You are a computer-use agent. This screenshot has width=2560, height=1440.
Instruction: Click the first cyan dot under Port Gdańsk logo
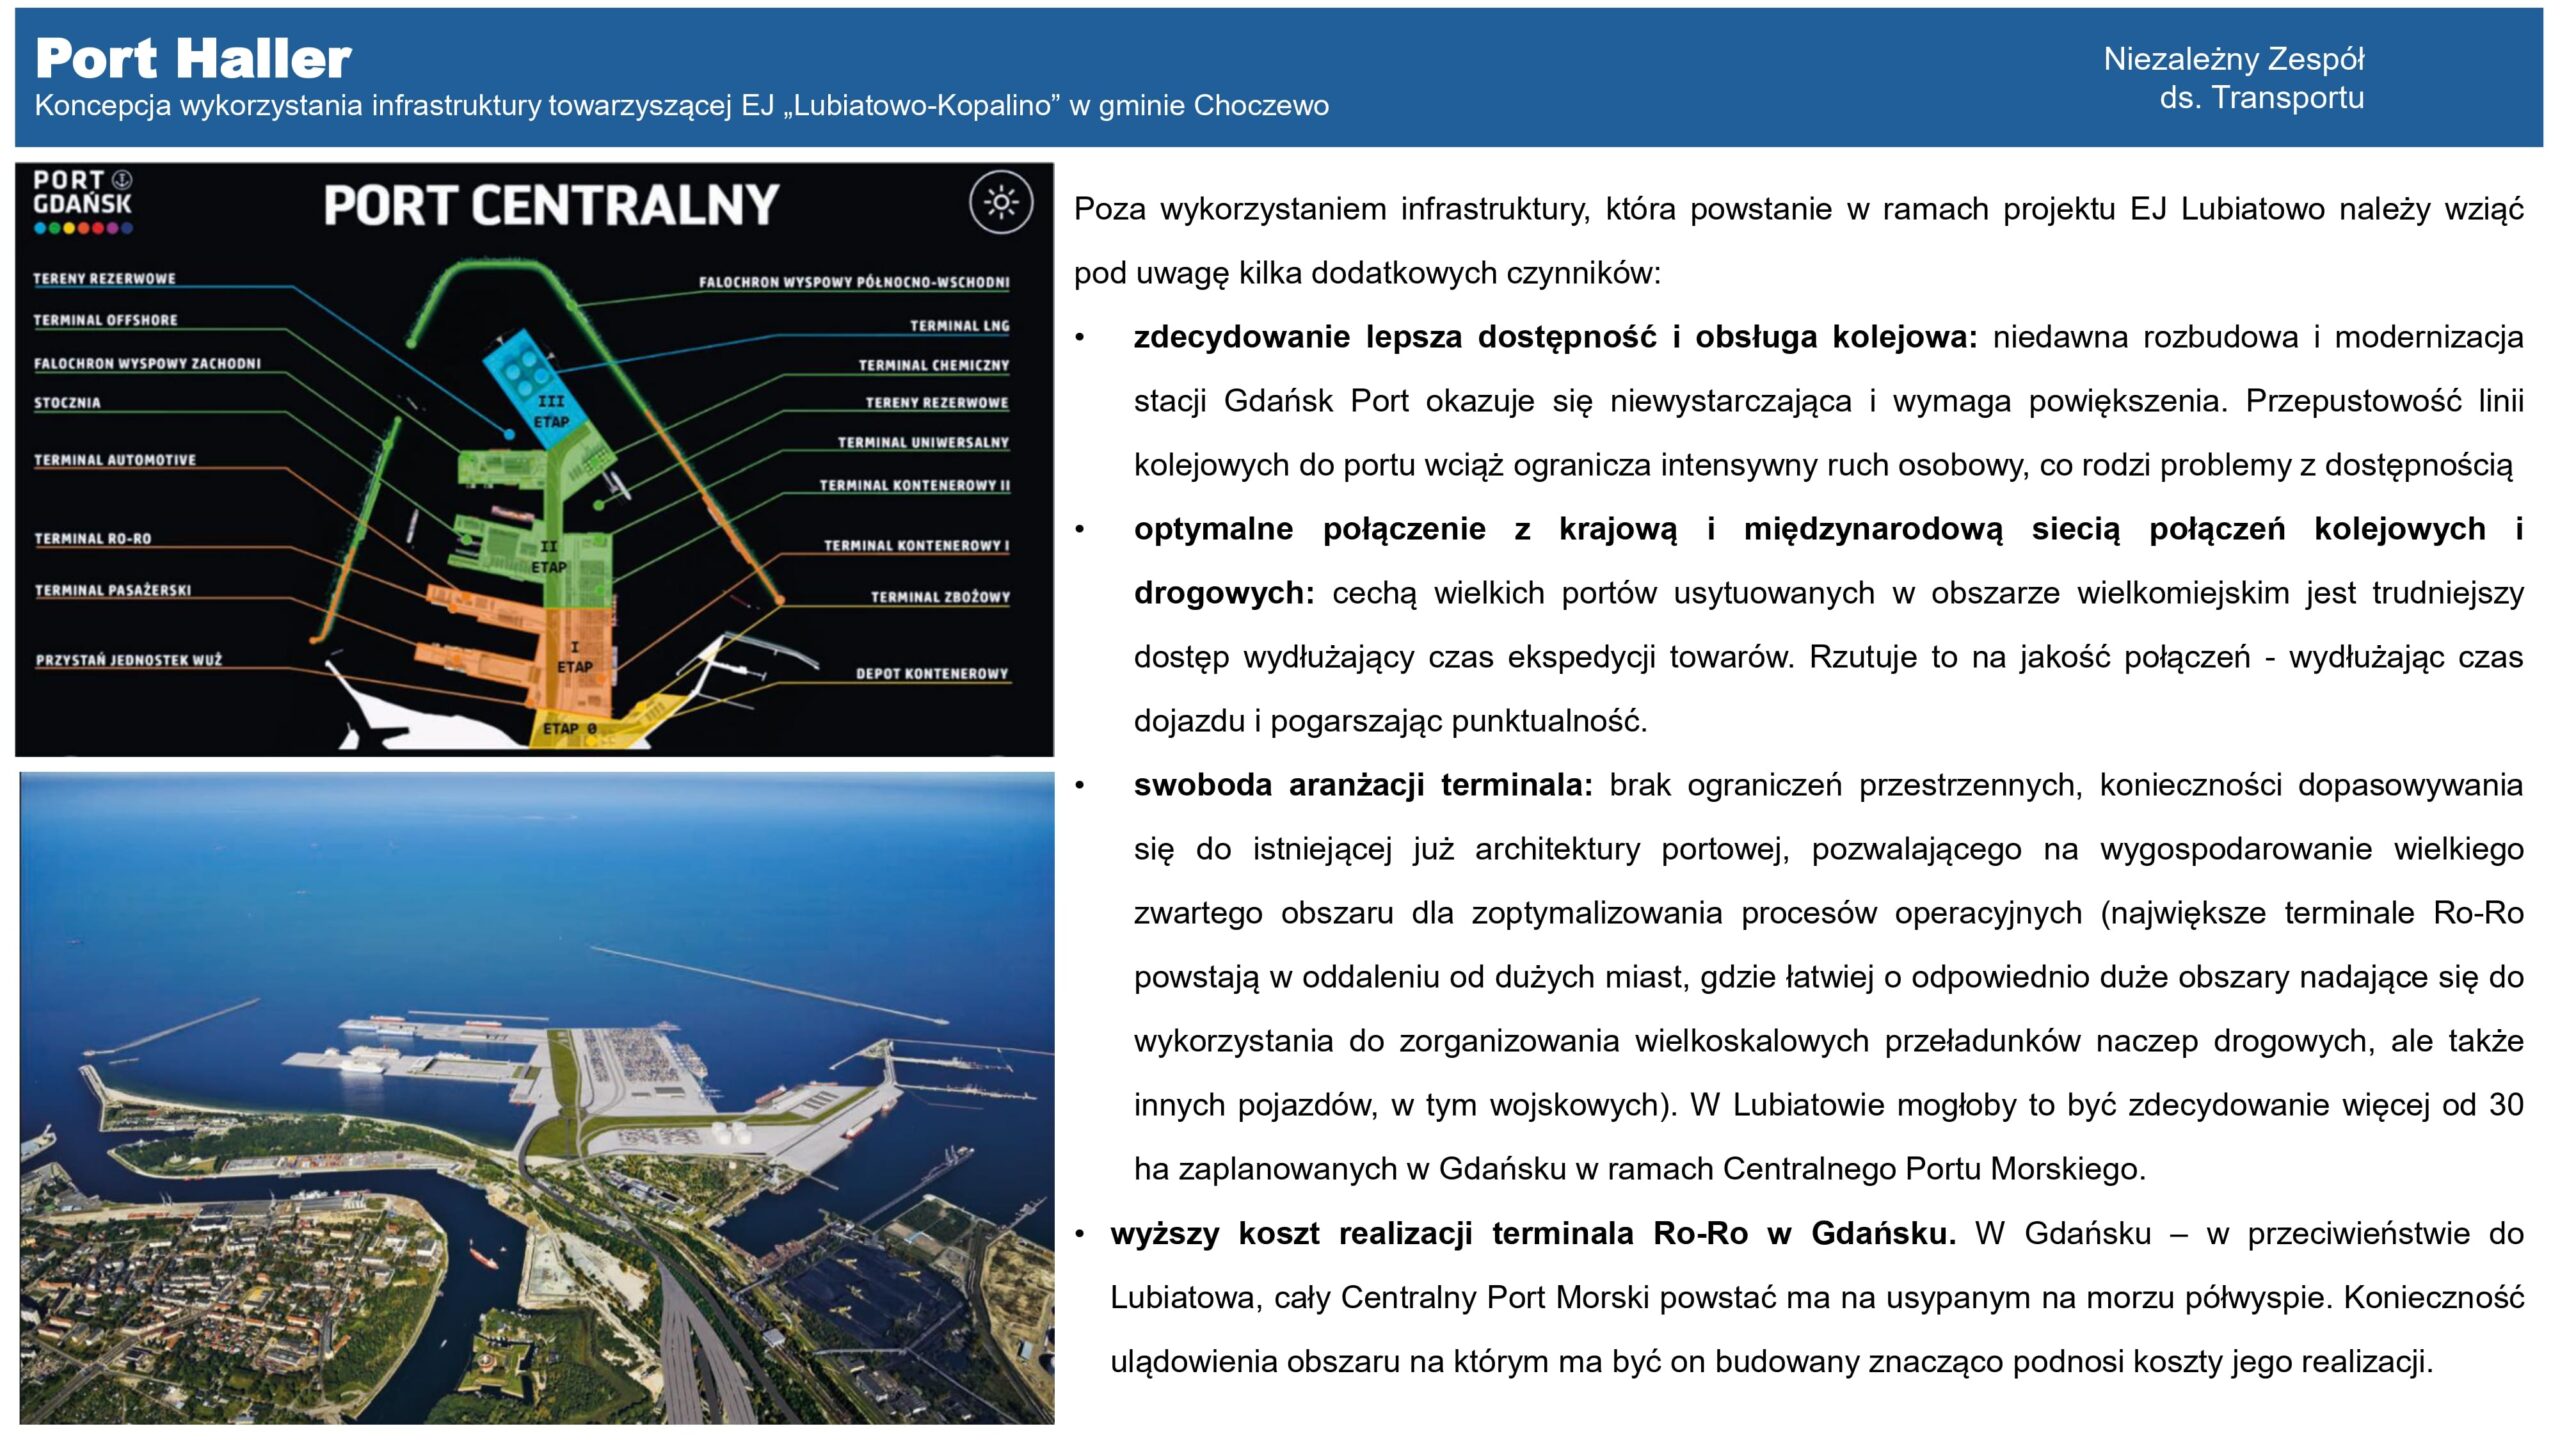[39, 228]
